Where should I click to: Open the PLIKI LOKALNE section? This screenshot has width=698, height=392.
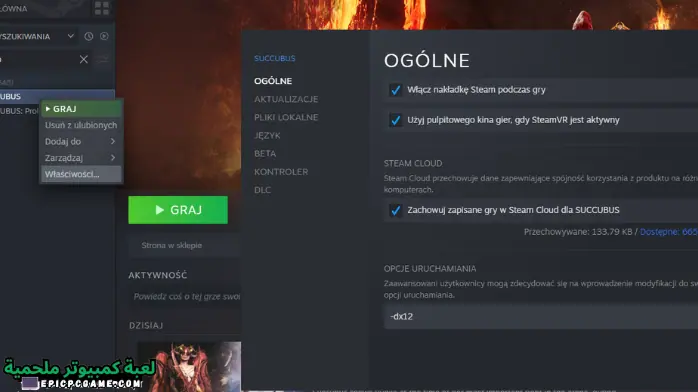(286, 117)
